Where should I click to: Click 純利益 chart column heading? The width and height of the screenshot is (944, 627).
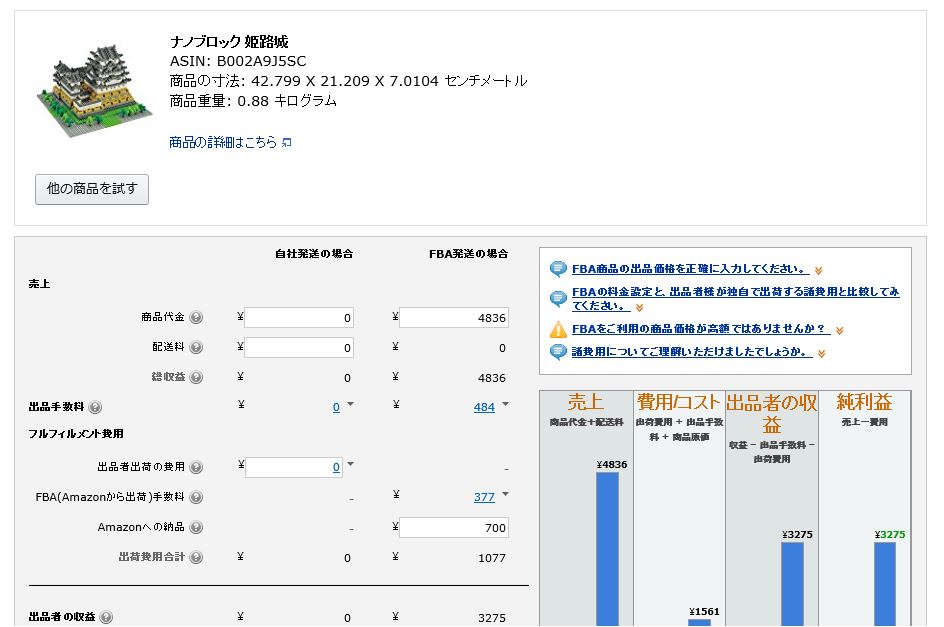pyautogui.click(x=864, y=402)
